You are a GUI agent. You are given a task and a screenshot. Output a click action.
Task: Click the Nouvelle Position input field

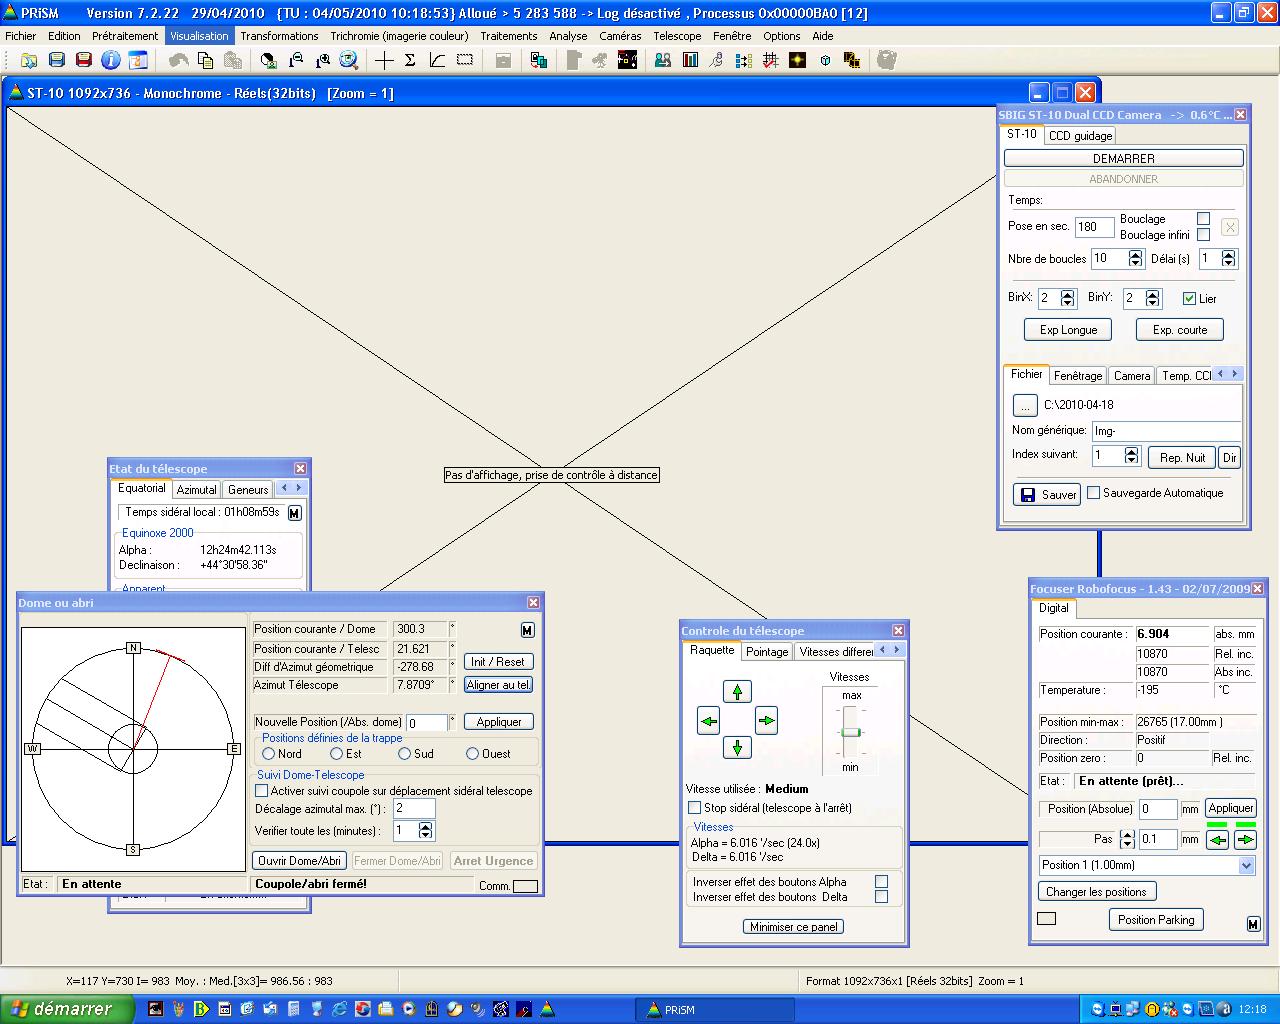(427, 722)
